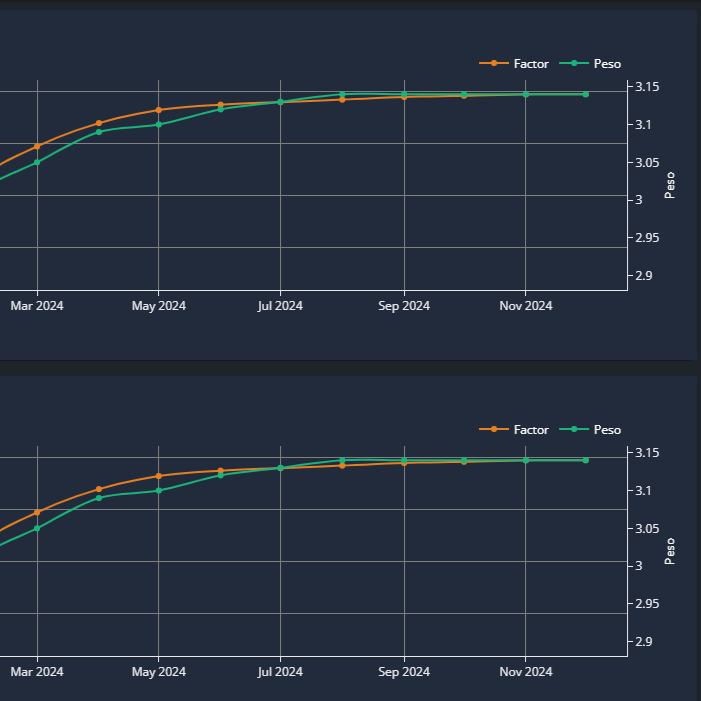The width and height of the screenshot is (701, 701).
Task: Click green Peso point at May 2024, top chart
Action: pos(159,125)
